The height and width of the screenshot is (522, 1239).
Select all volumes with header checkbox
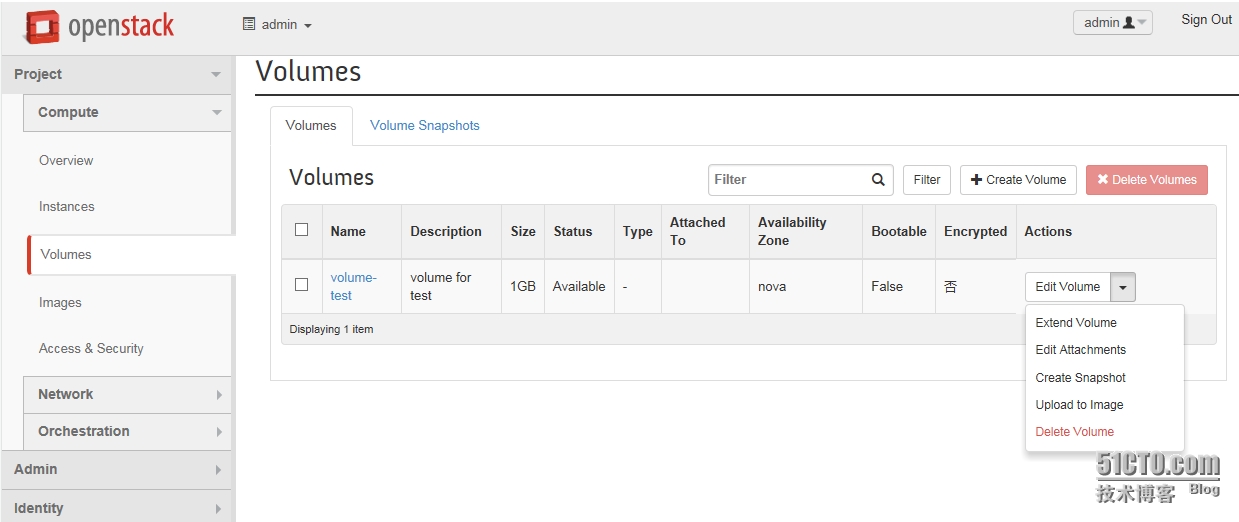coord(301,230)
